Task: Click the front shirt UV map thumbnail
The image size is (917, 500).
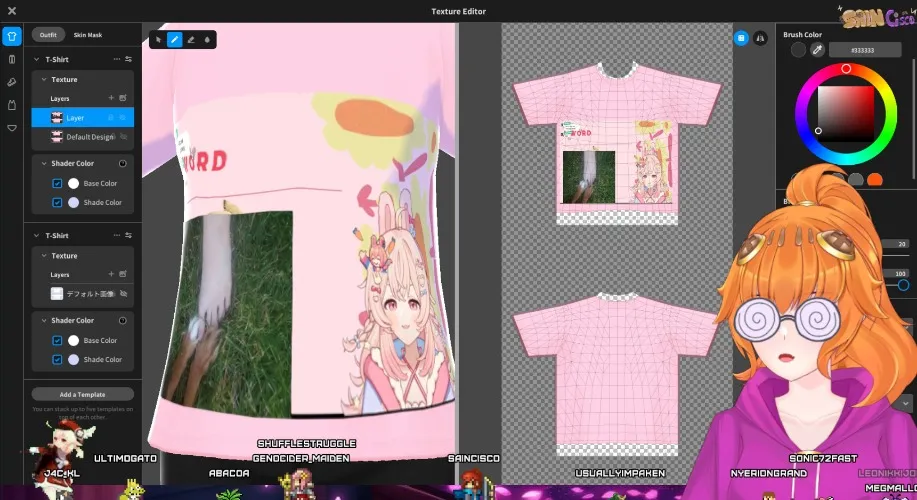Action: (617, 144)
